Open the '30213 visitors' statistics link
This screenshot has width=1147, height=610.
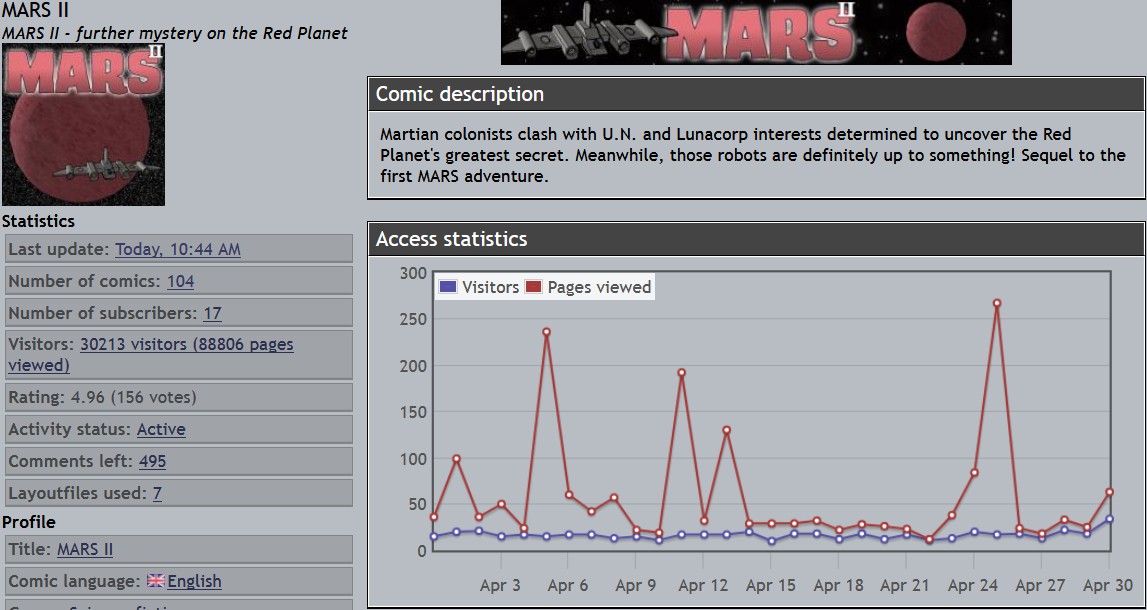pos(186,344)
